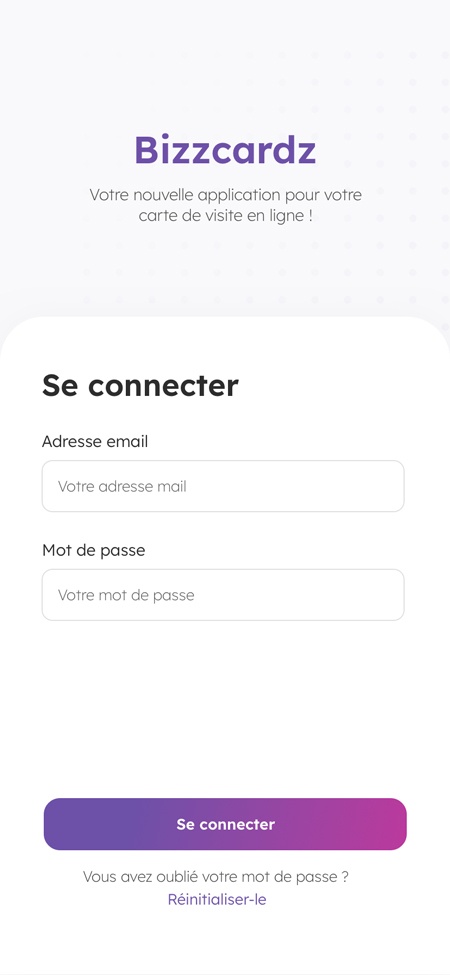Reset password via the purple link
This screenshot has height=975, width=450.
(217, 900)
